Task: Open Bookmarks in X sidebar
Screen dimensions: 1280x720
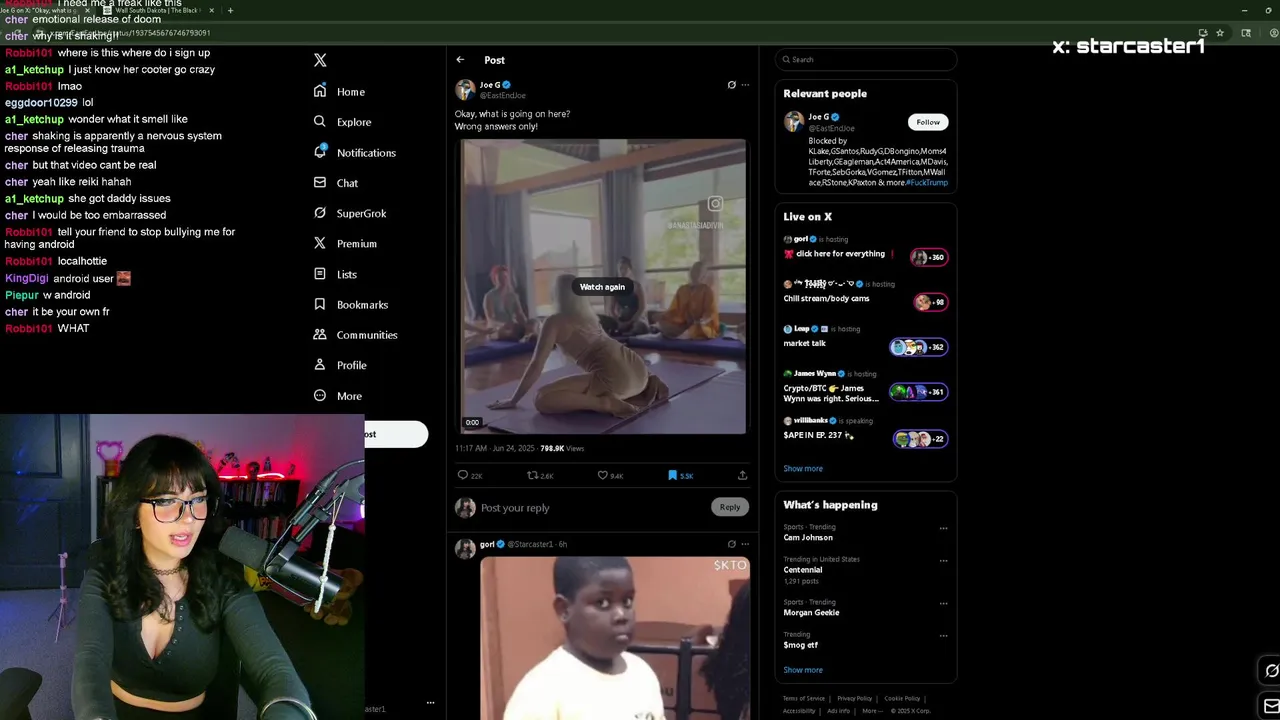Action: [x=350, y=304]
